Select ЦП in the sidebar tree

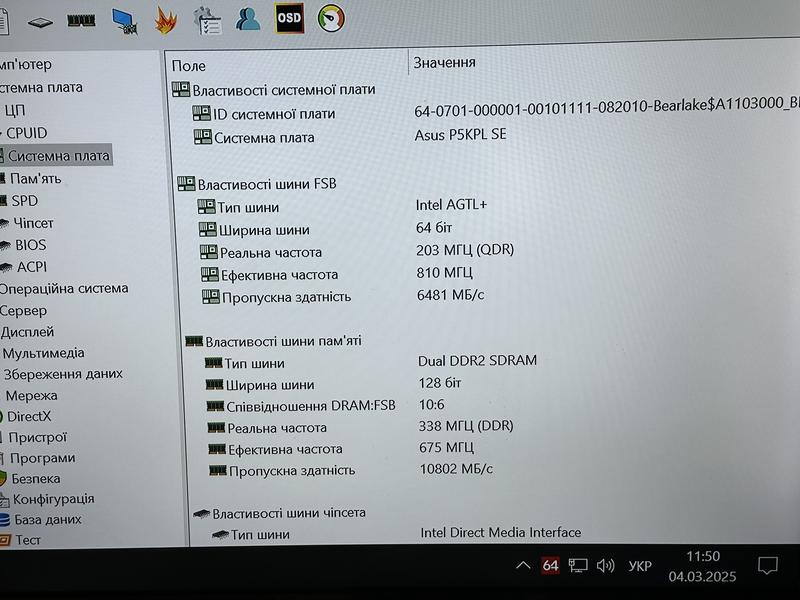tap(15, 110)
